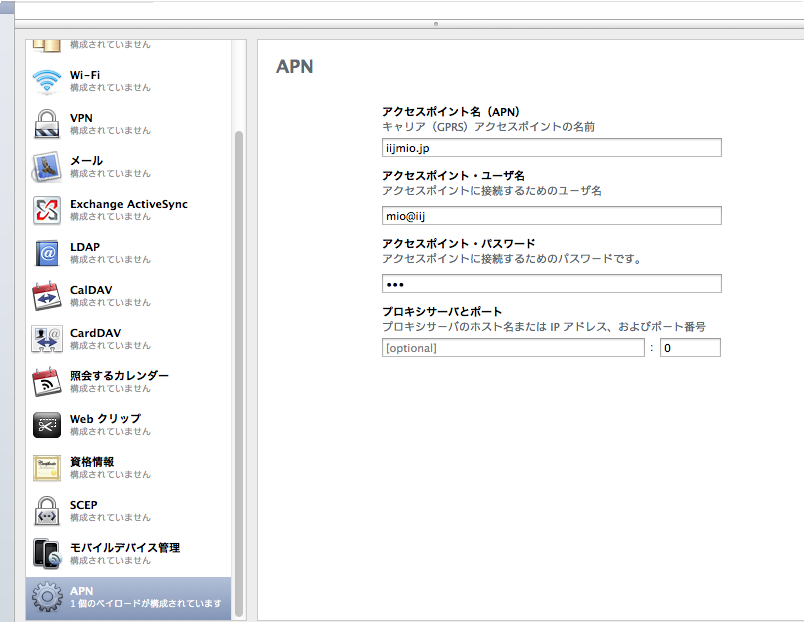Open the モバイルデバイス管理 icon

(x=47, y=554)
